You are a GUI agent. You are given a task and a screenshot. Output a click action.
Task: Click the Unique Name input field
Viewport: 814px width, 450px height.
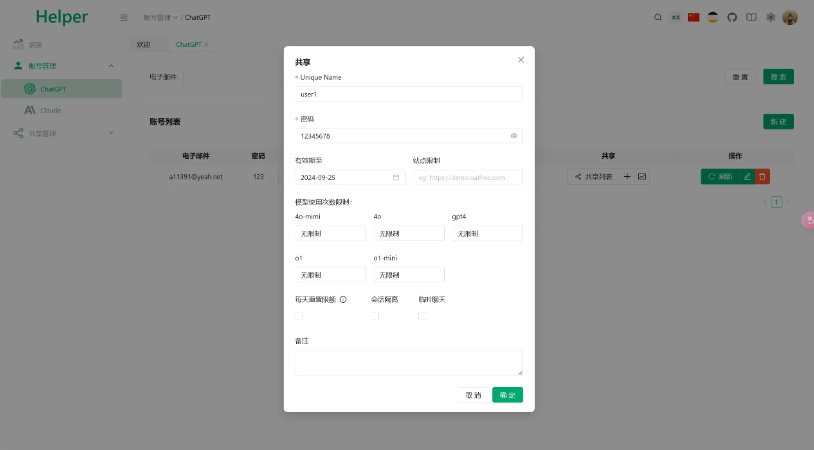409,94
